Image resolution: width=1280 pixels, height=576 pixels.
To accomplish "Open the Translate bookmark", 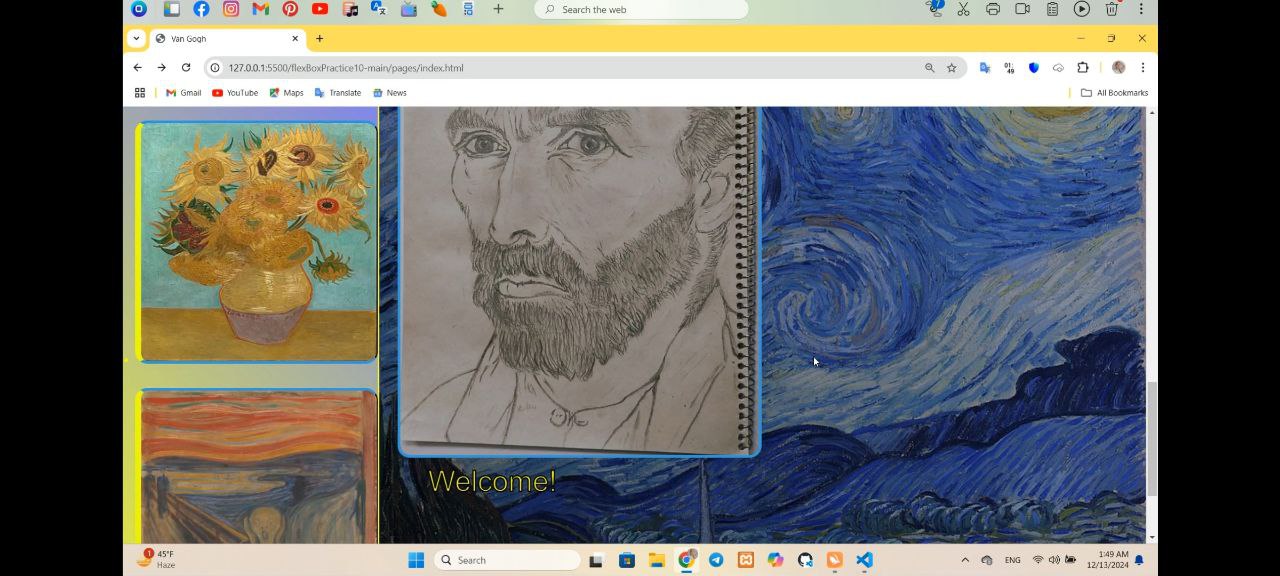I will (x=338, y=93).
